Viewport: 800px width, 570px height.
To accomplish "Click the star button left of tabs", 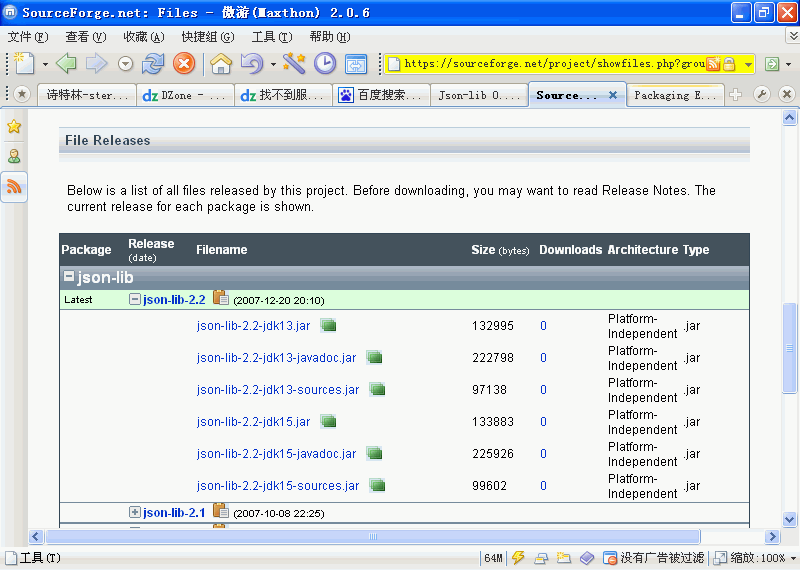I will click(22, 94).
